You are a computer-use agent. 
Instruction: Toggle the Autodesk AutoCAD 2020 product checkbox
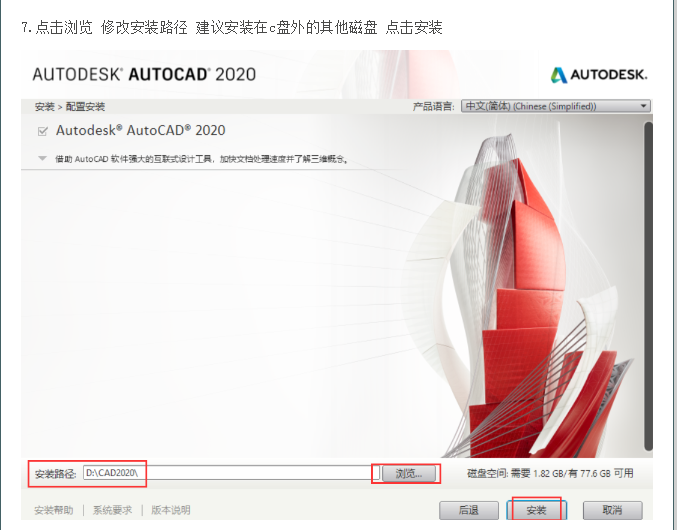click(x=43, y=131)
